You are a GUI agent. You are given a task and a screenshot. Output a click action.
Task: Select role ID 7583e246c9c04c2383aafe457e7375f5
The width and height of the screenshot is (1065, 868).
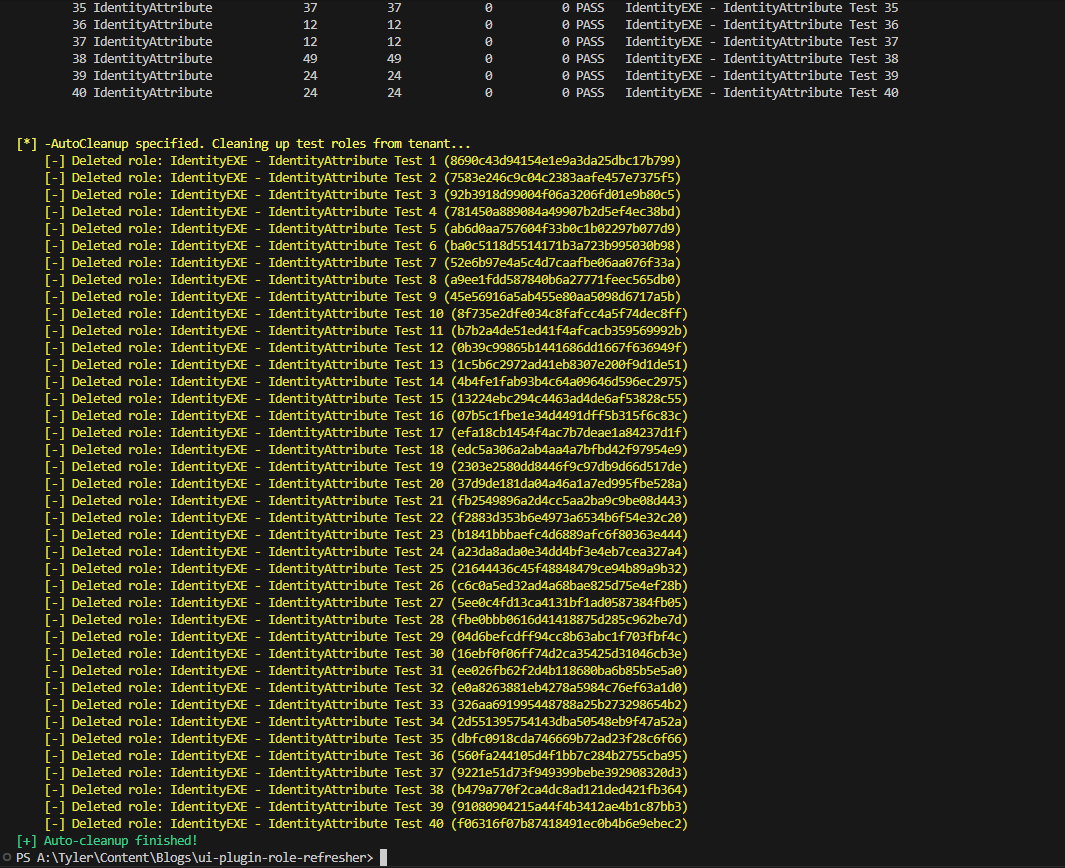(562, 178)
